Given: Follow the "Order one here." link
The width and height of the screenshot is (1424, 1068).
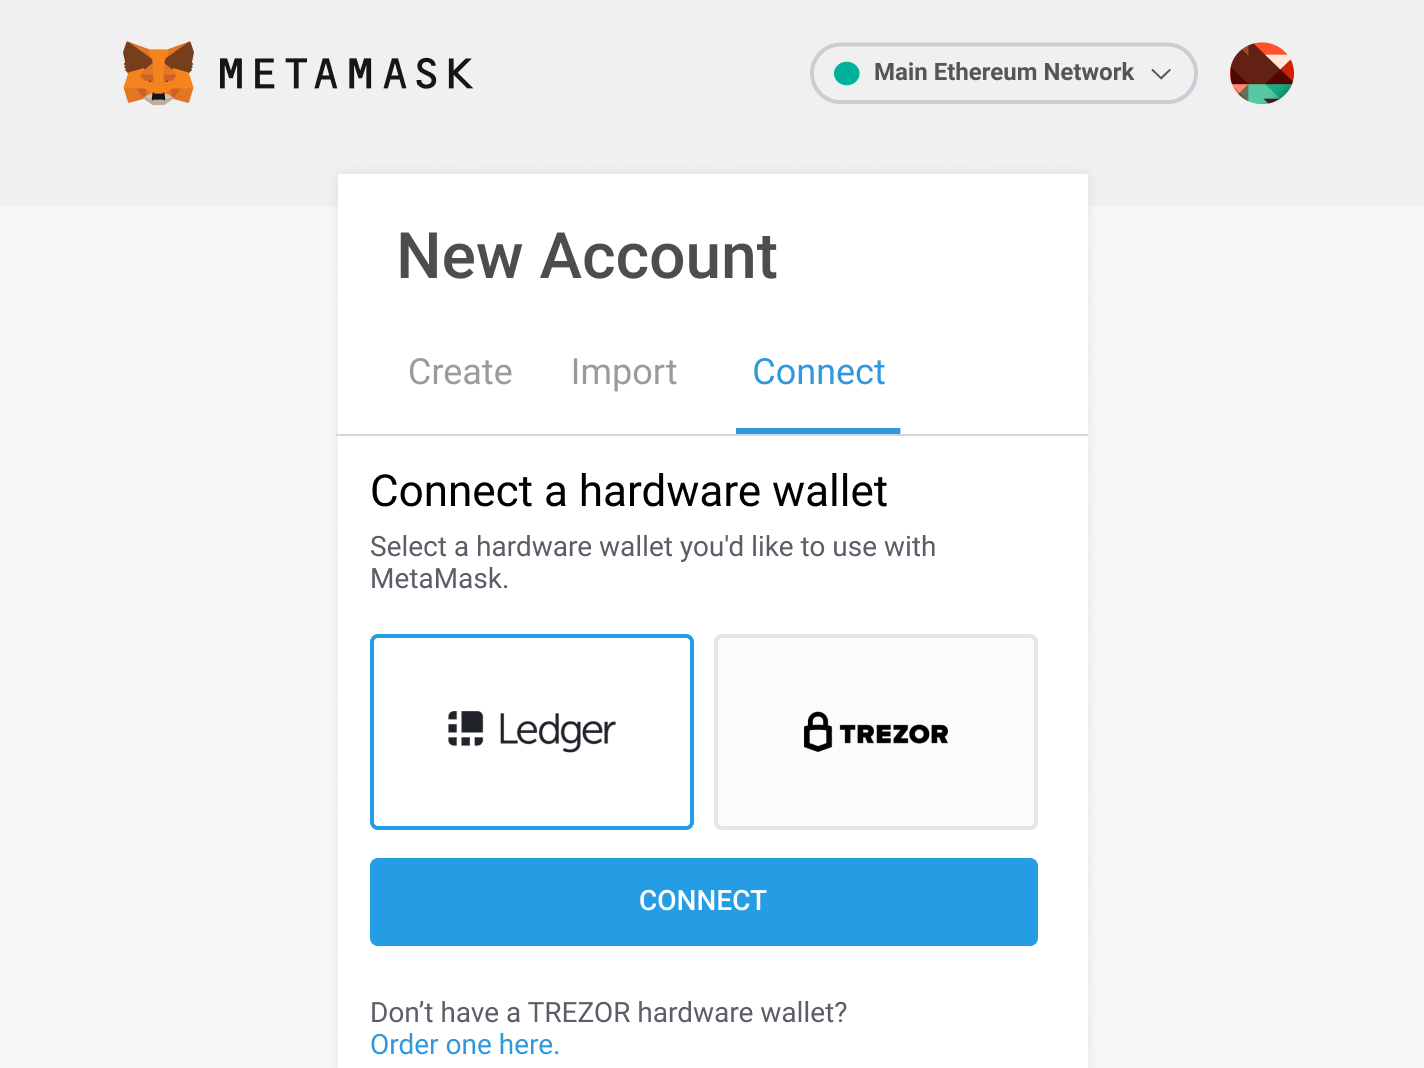Looking at the screenshot, I should point(465,1044).
